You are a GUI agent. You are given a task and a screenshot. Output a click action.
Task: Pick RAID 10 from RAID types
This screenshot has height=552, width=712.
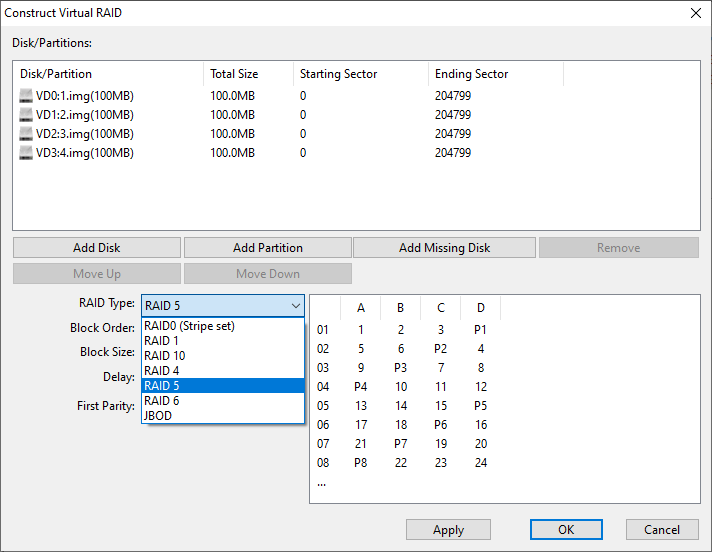[x=165, y=356]
